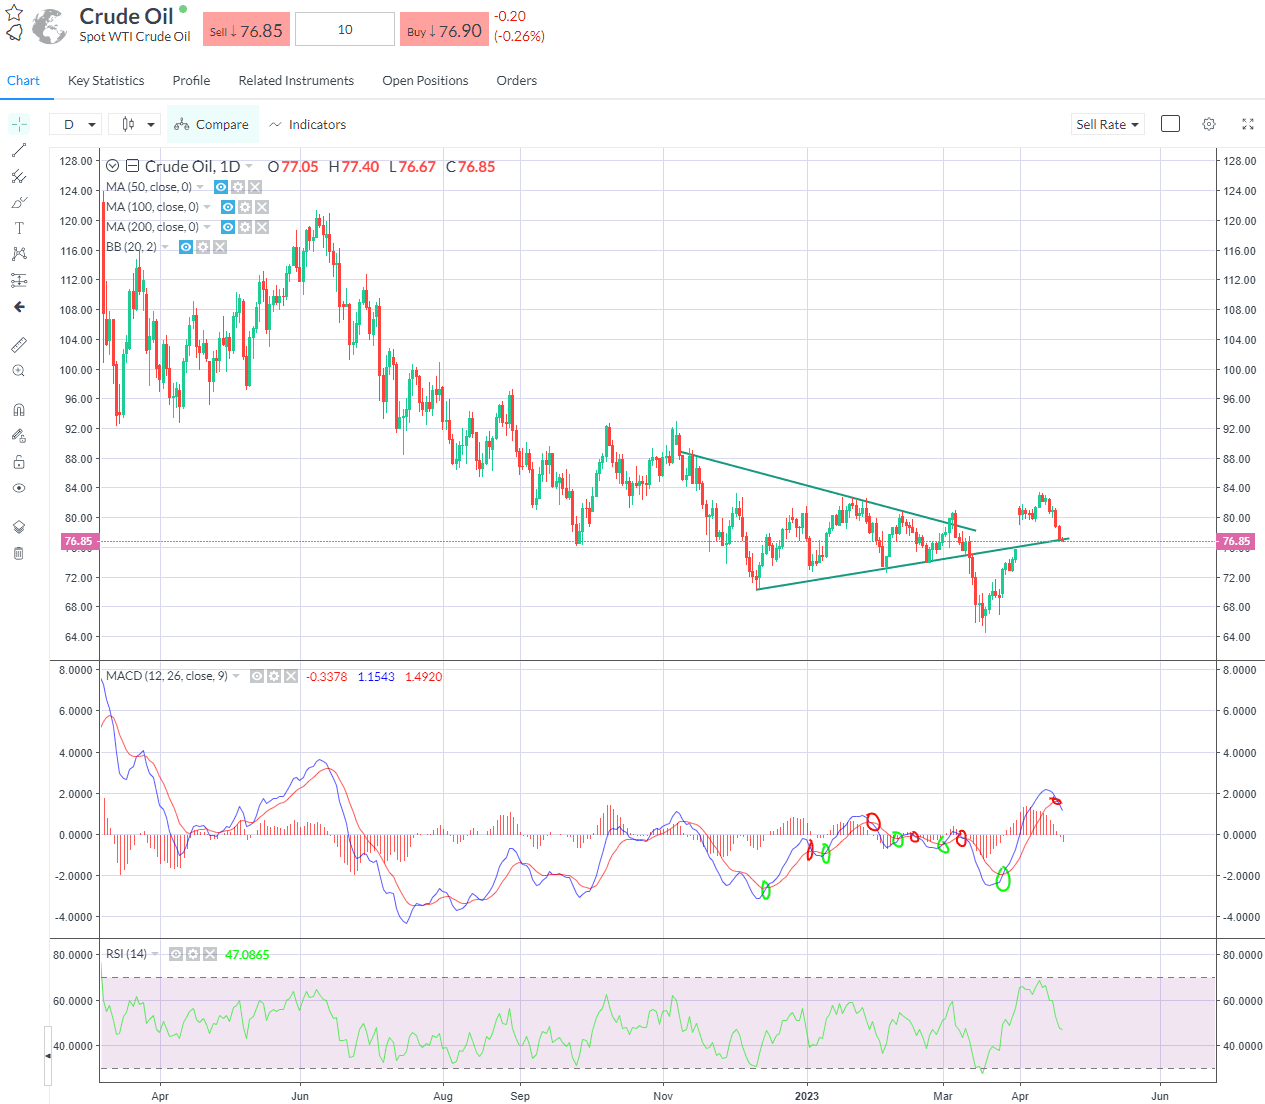The width and height of the screenshot is (1265, 1104).
Task: Toggle lock all drawing tools padlock
Action: click(19, 462)
